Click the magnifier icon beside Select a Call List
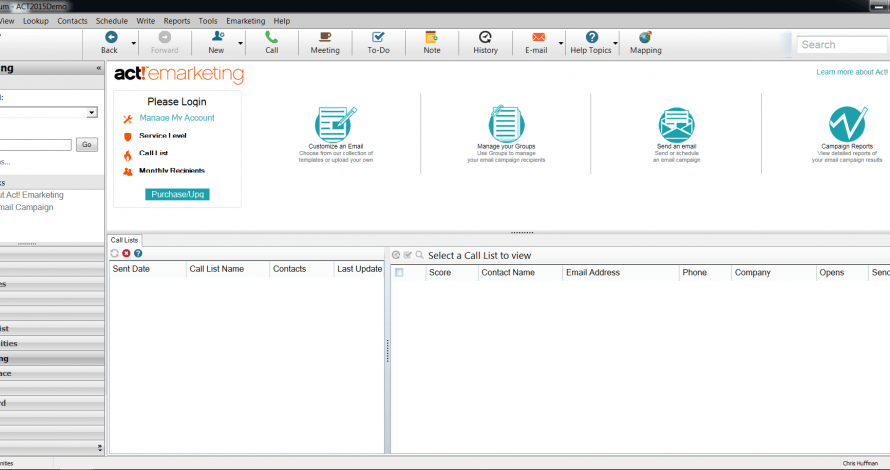This screenshot has width=890, height=470. tap(419, 255)
